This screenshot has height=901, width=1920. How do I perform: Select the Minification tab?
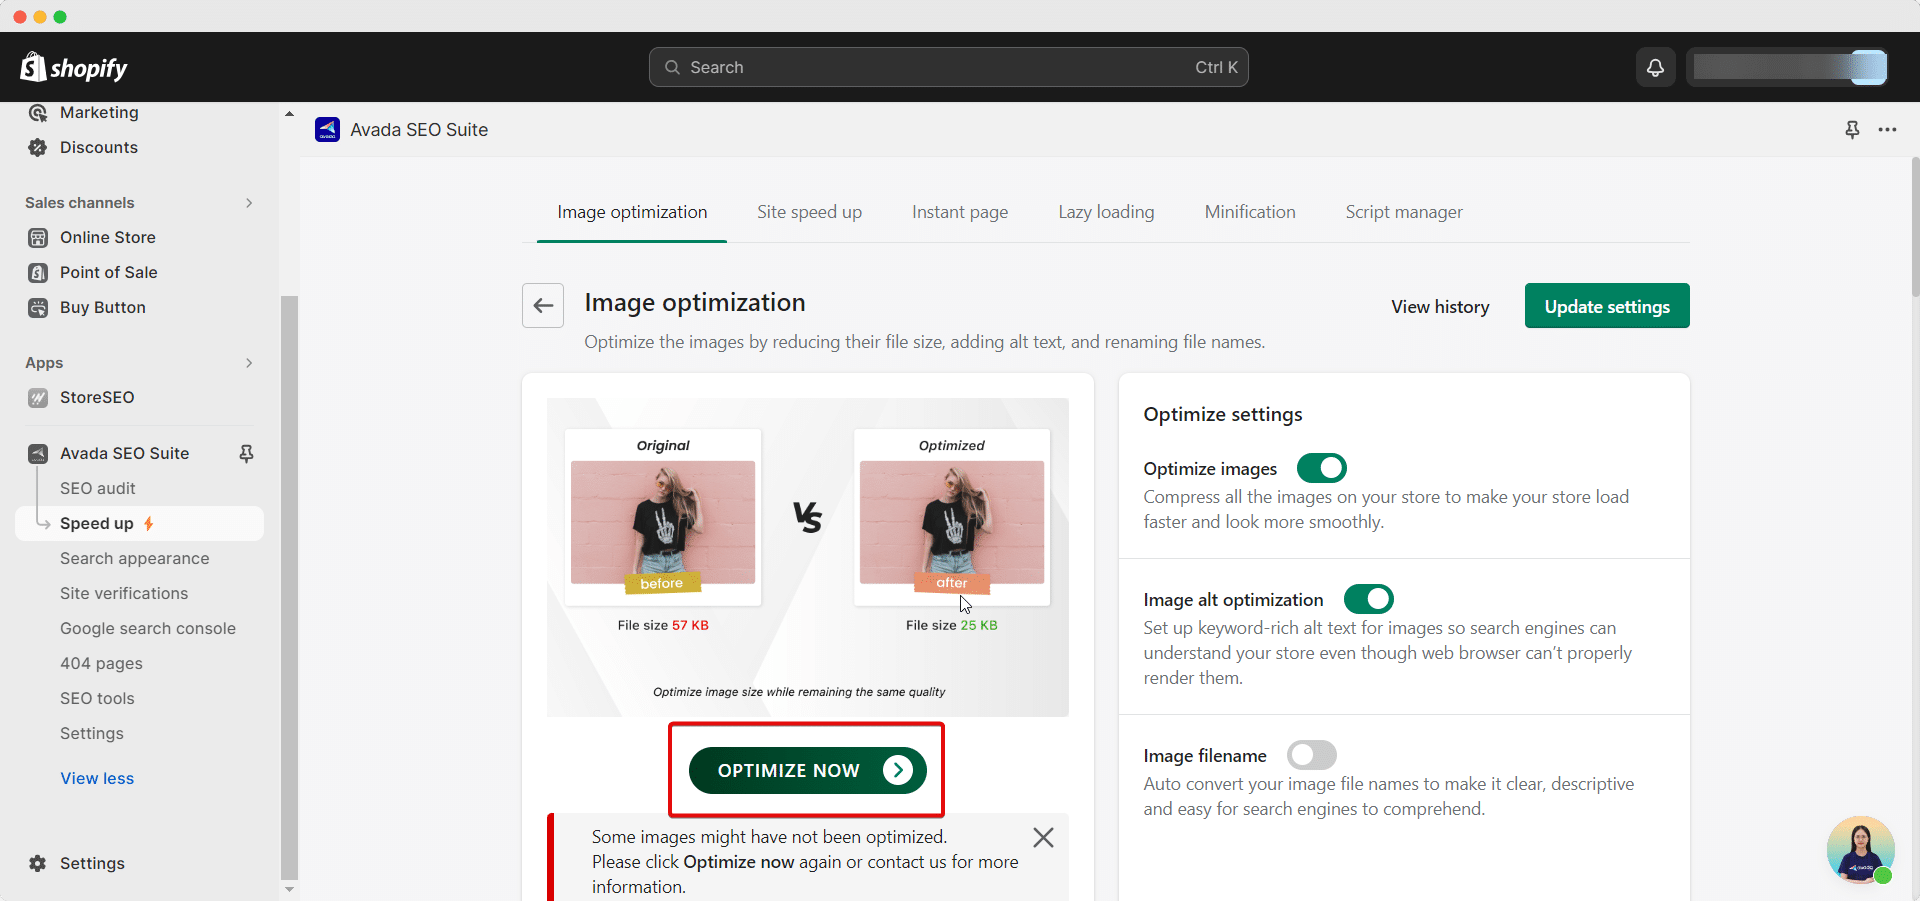coord(1250,212)
